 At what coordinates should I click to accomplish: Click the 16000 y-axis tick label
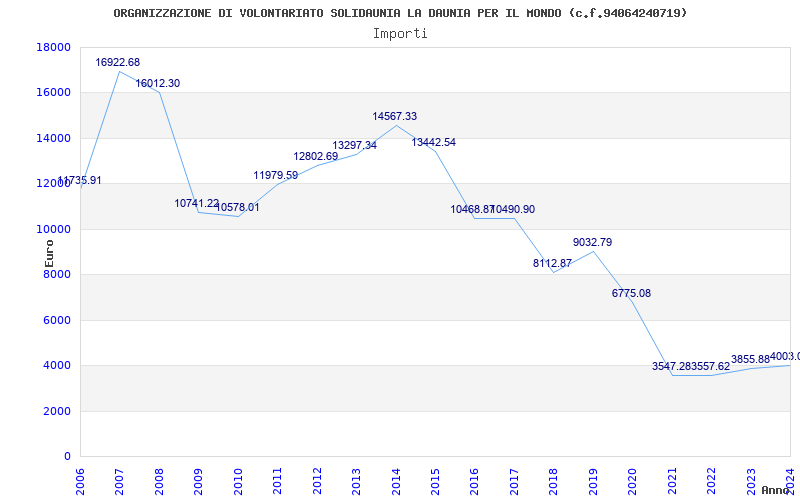(x=54, y=93)
